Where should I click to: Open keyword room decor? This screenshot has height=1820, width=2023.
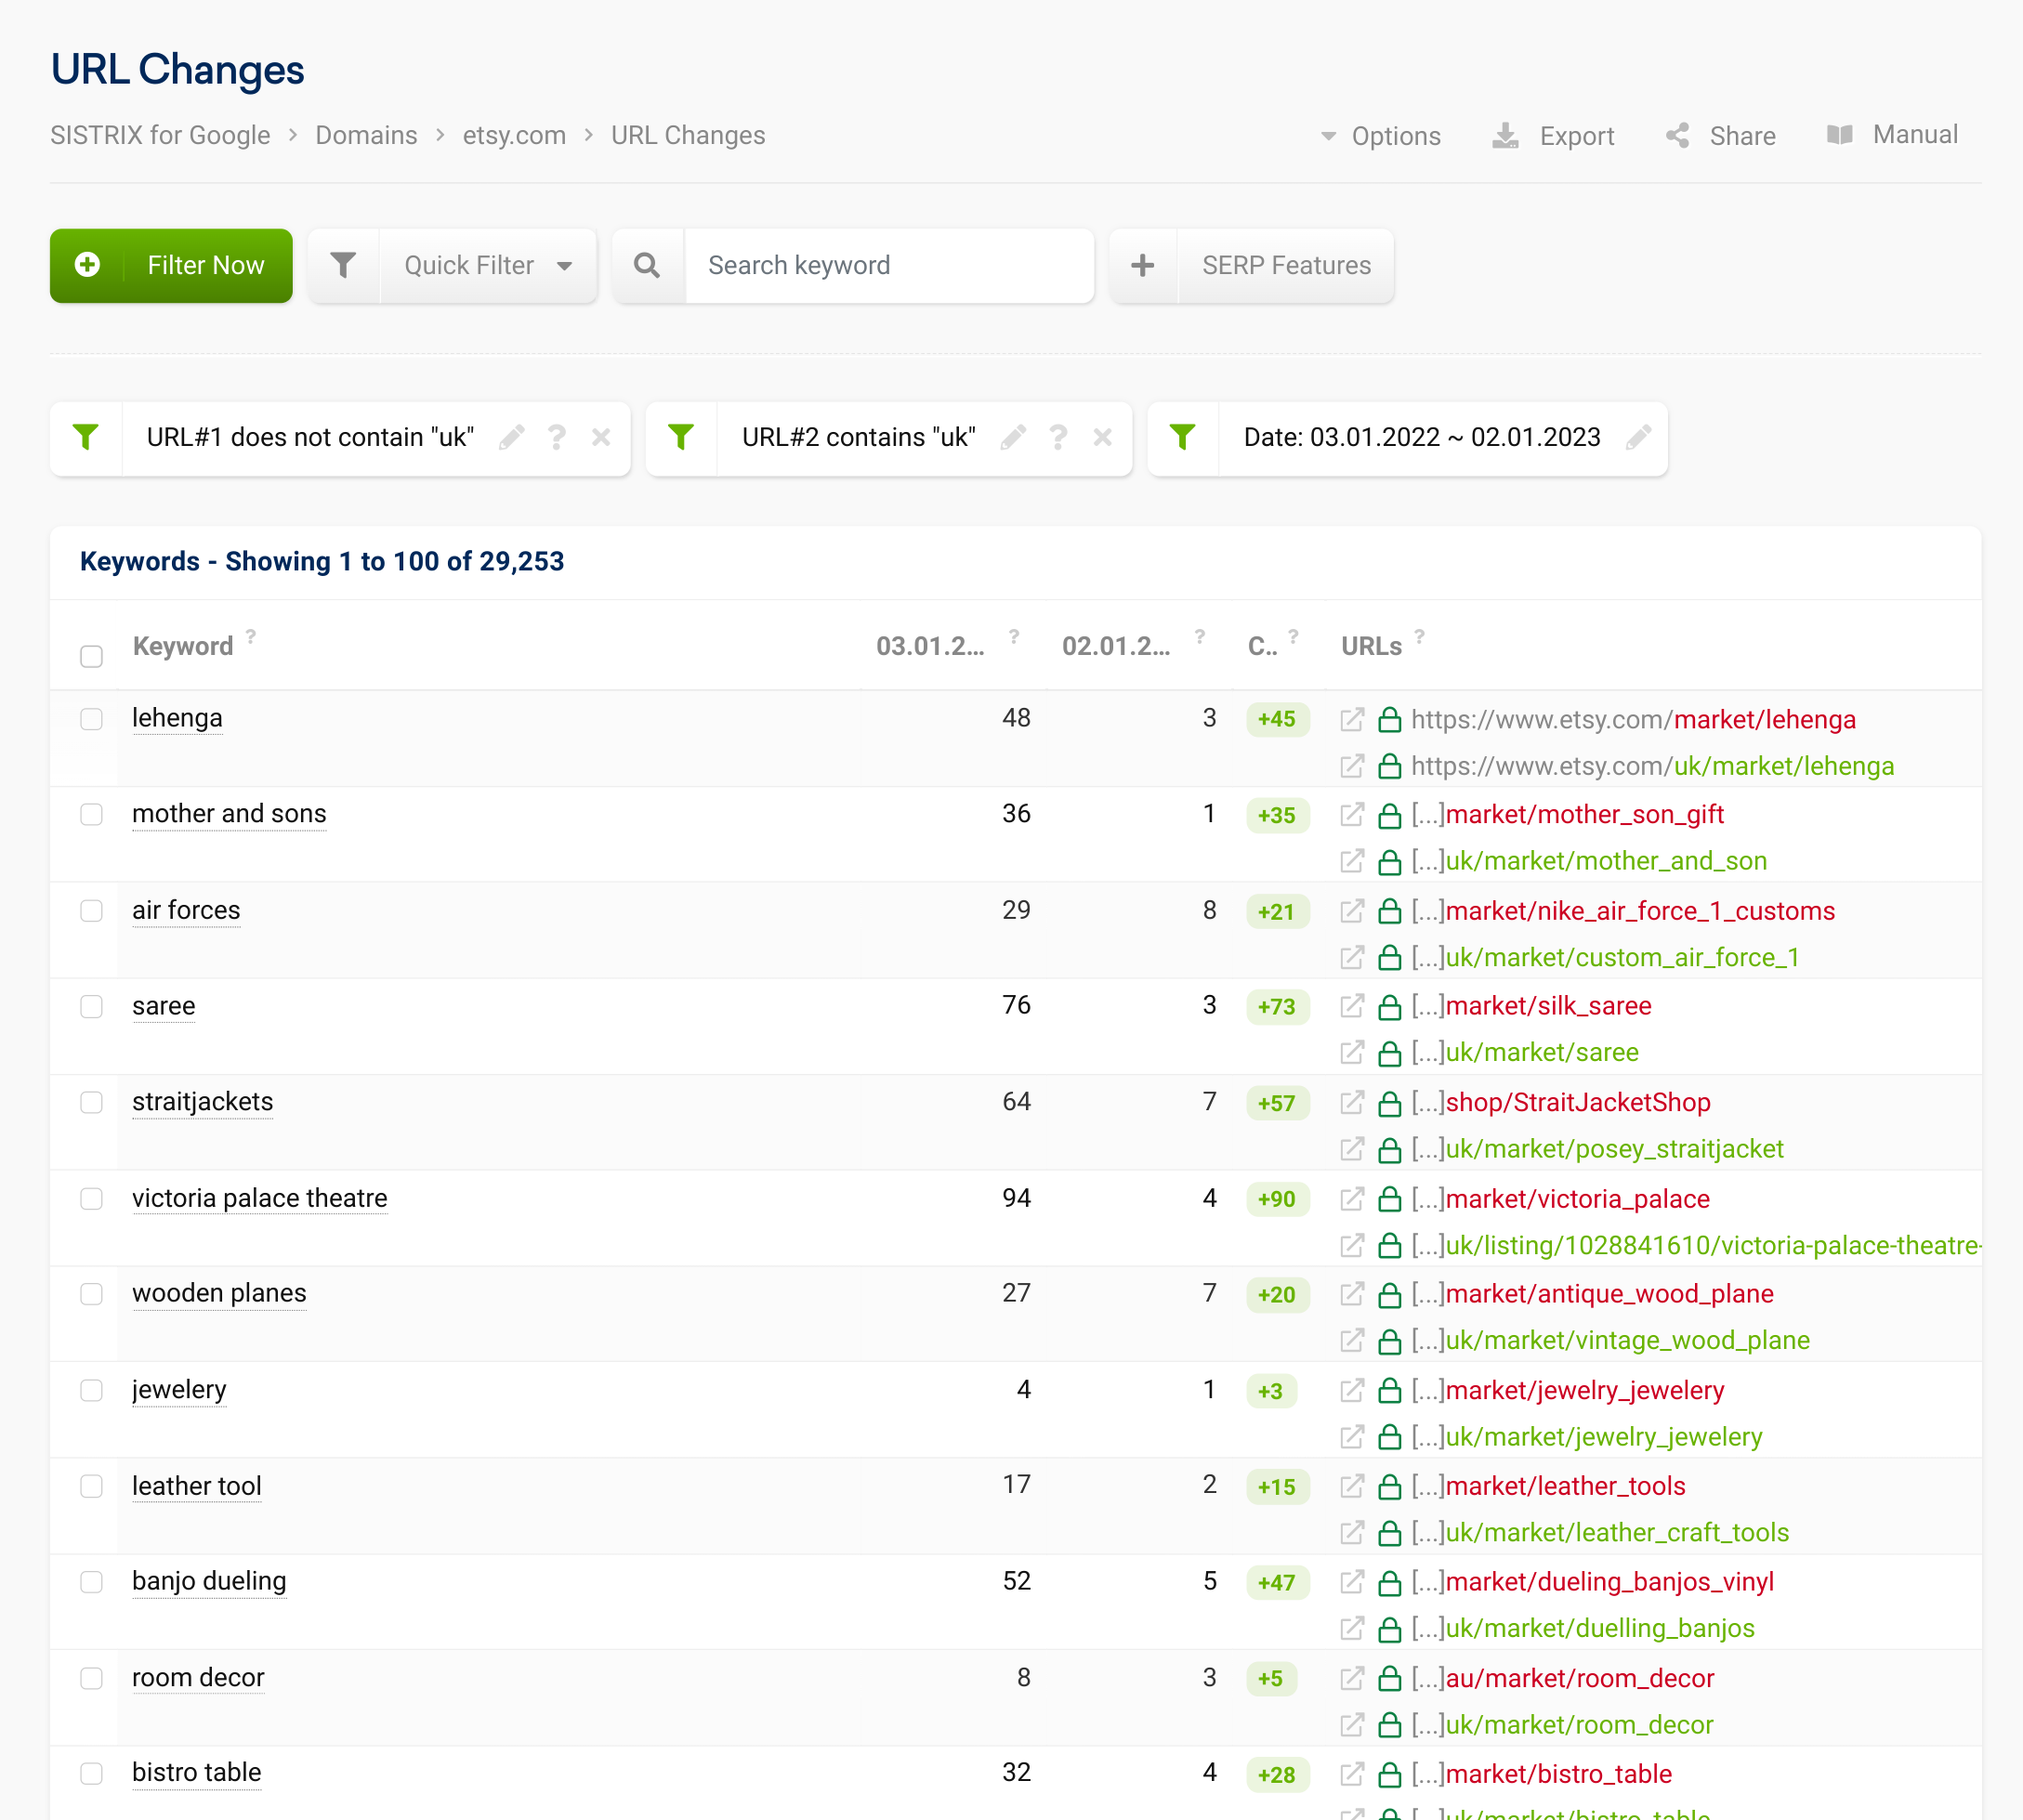(198, 1677)
